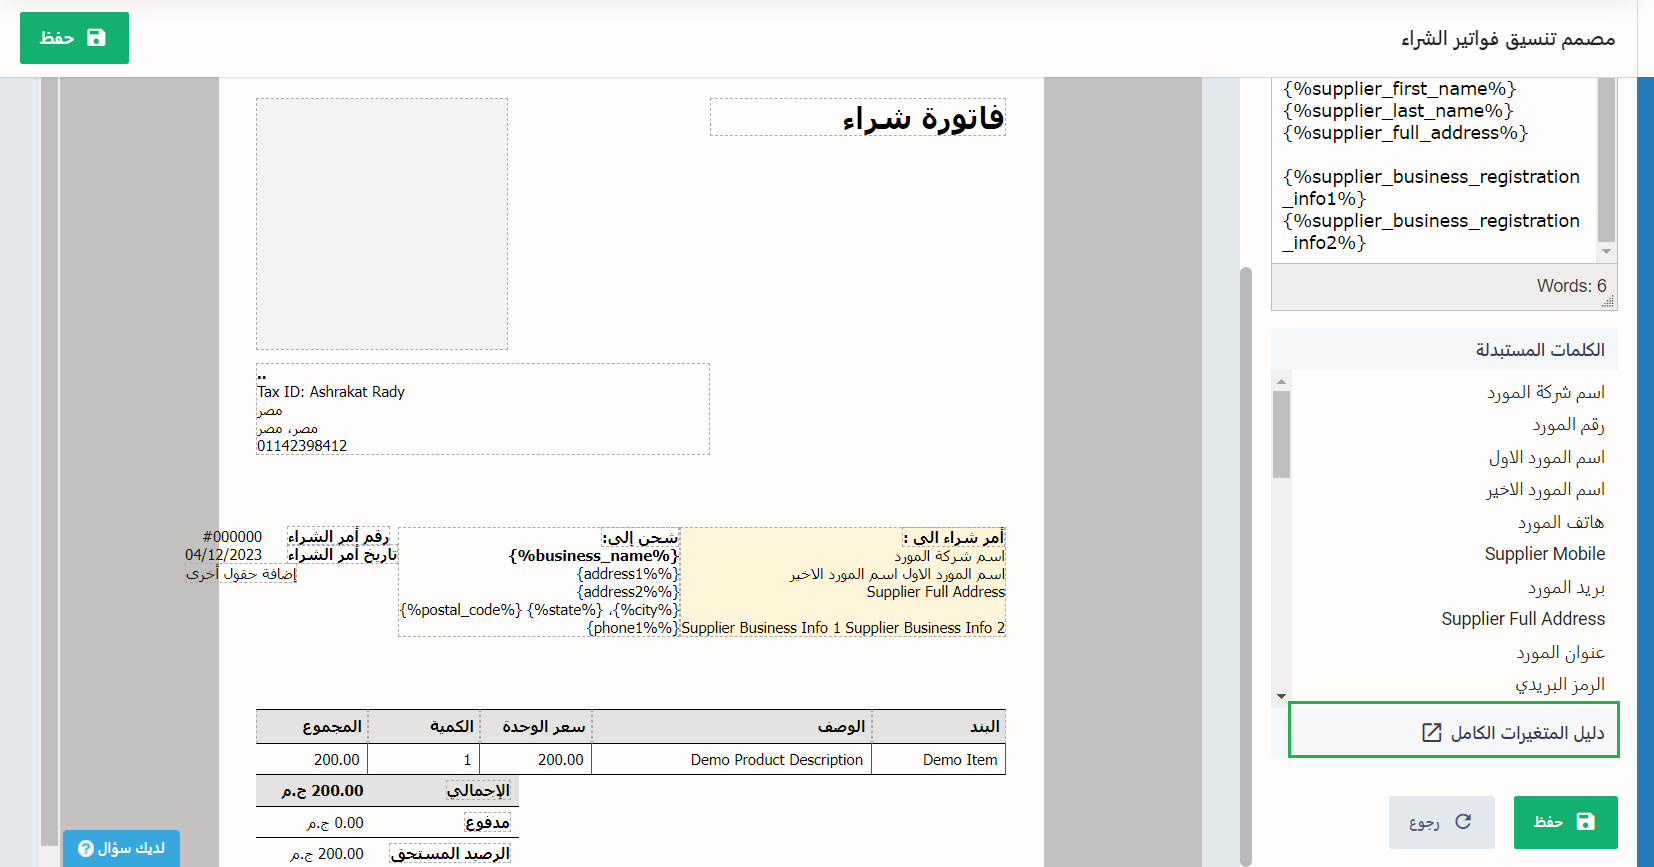Click the undo (رجوع) button
This screenshot has width=1654, height=867.
1441,822
